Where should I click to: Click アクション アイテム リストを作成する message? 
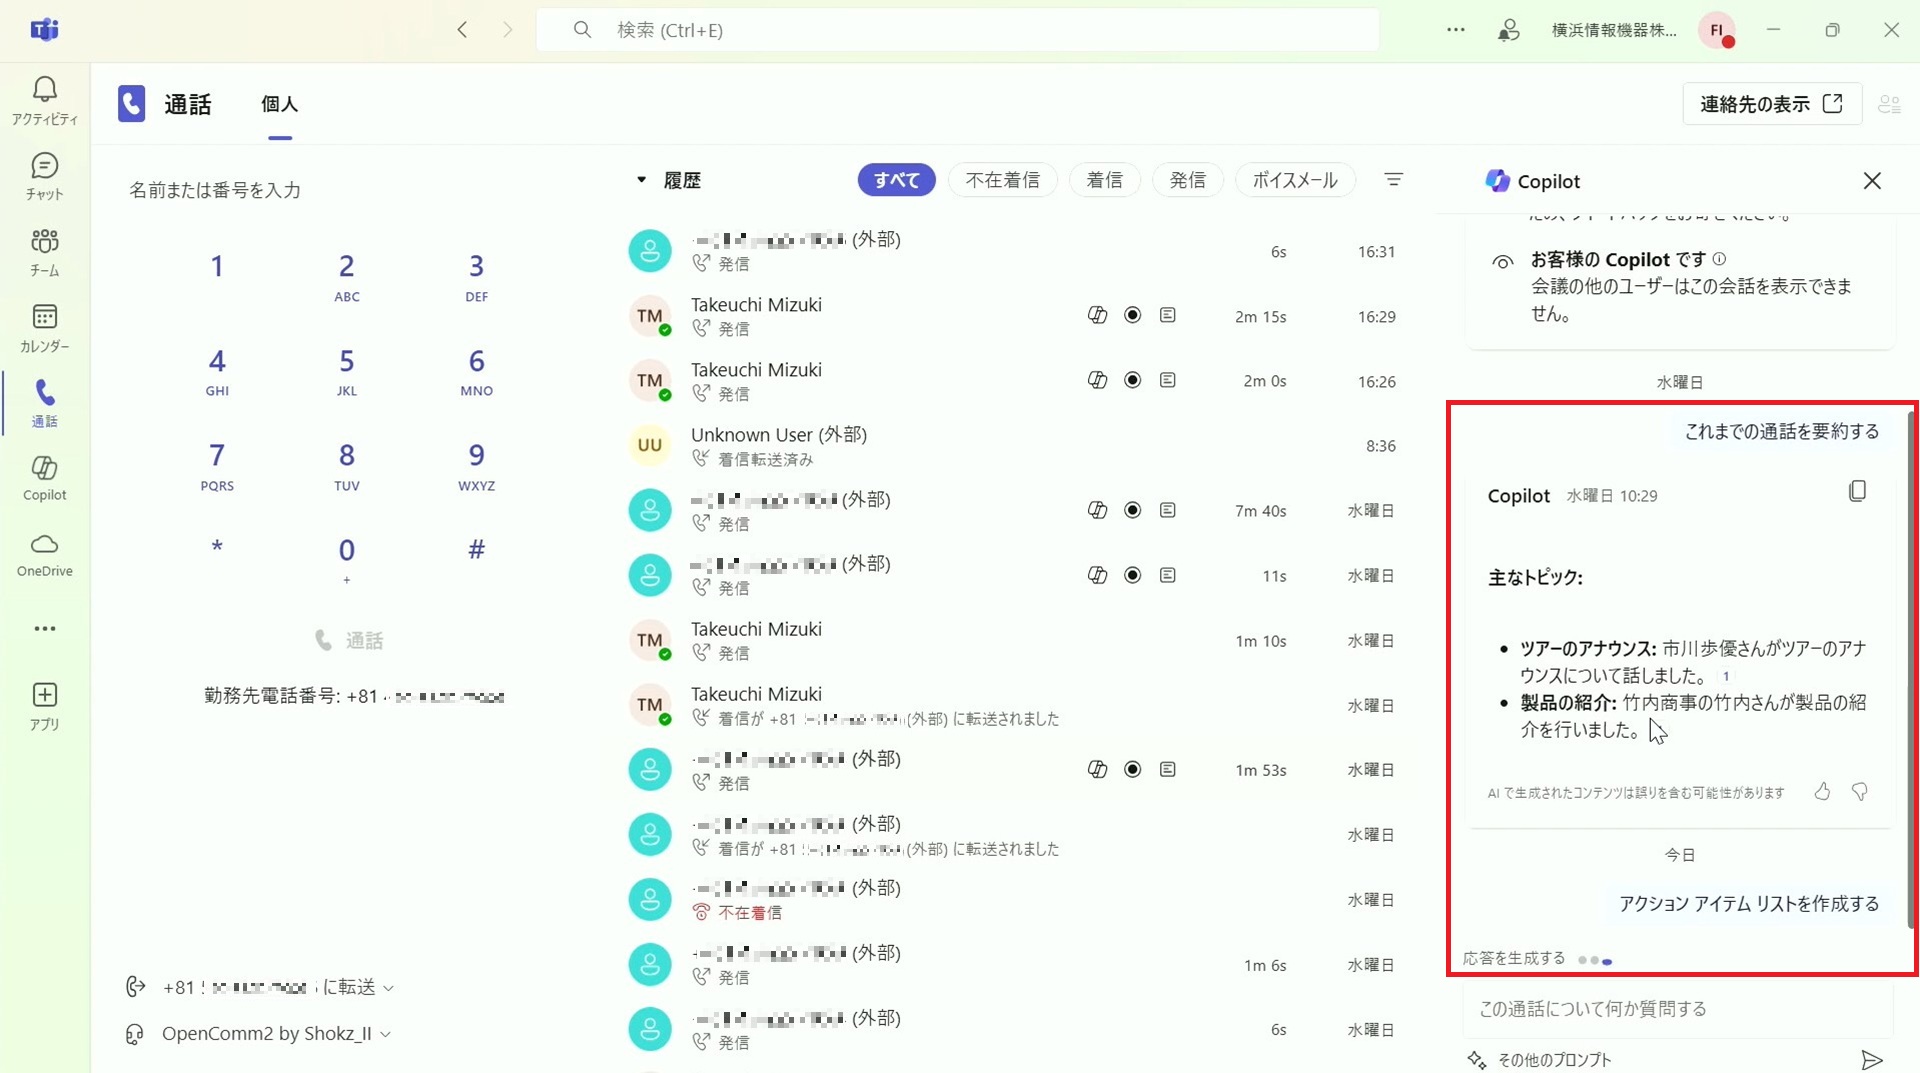(x=1749, y=904)
